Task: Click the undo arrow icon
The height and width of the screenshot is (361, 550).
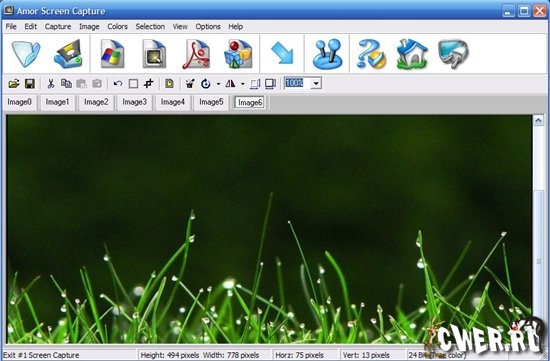Action: (118, 83)
